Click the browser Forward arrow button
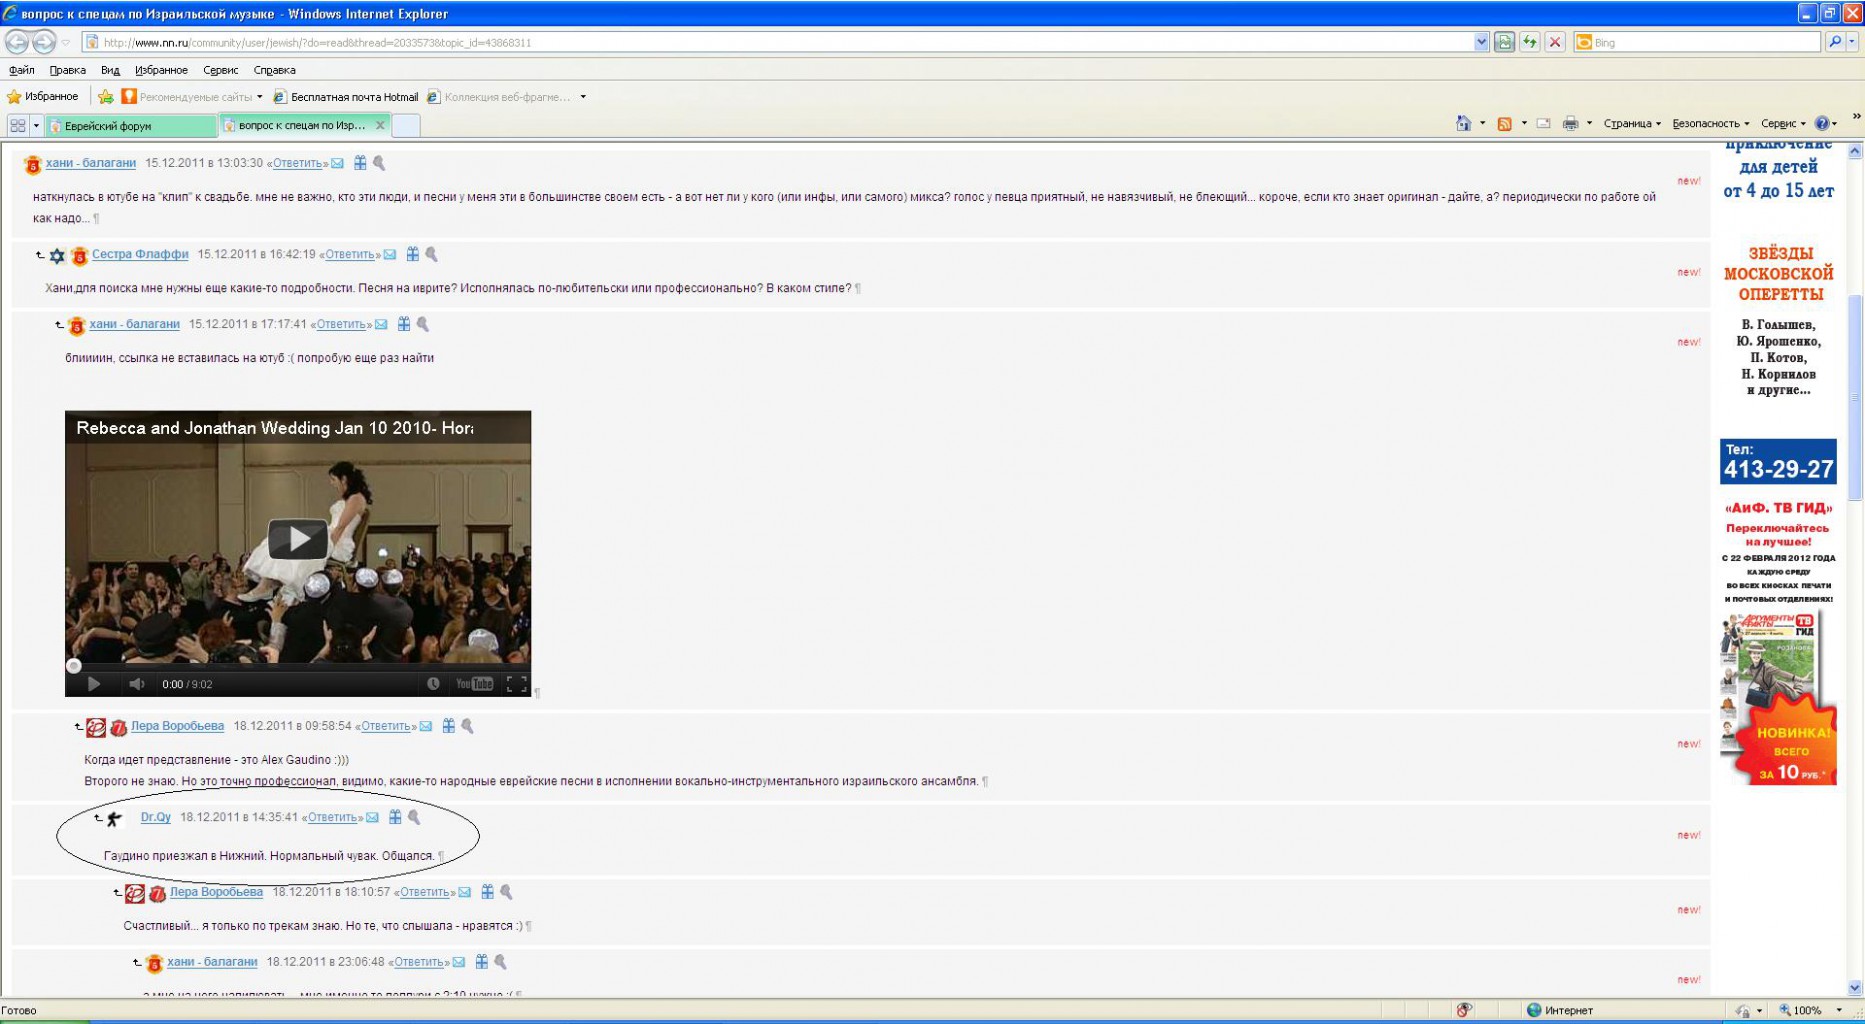 [x=44, y=42]
